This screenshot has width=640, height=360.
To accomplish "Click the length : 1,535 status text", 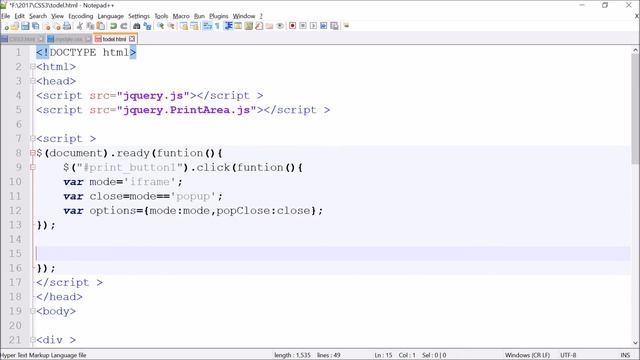I will click(x=292, y=355).
